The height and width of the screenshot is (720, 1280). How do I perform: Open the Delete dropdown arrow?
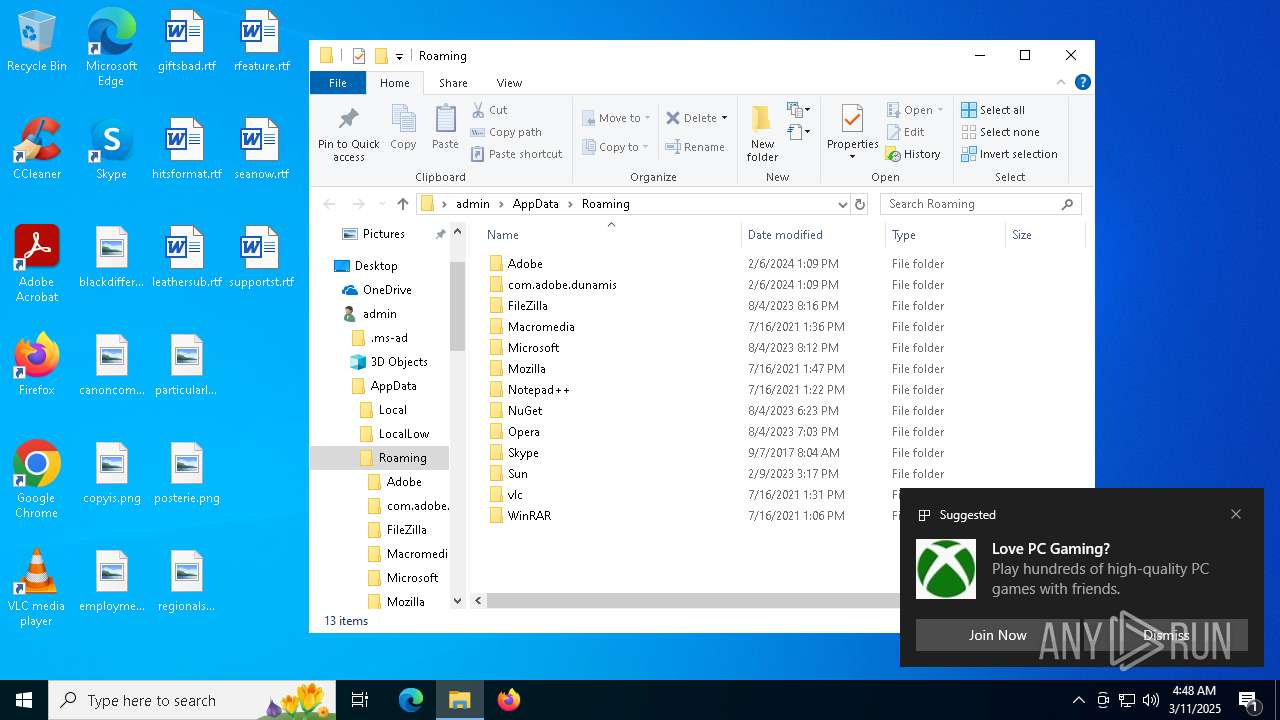pos(724,118)
